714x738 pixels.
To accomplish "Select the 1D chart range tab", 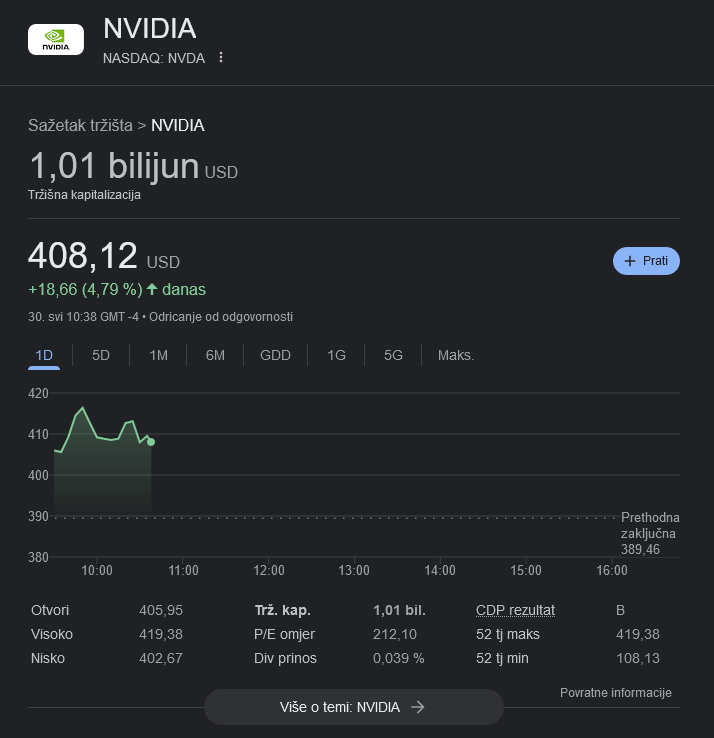I will (x=44, y=355).
